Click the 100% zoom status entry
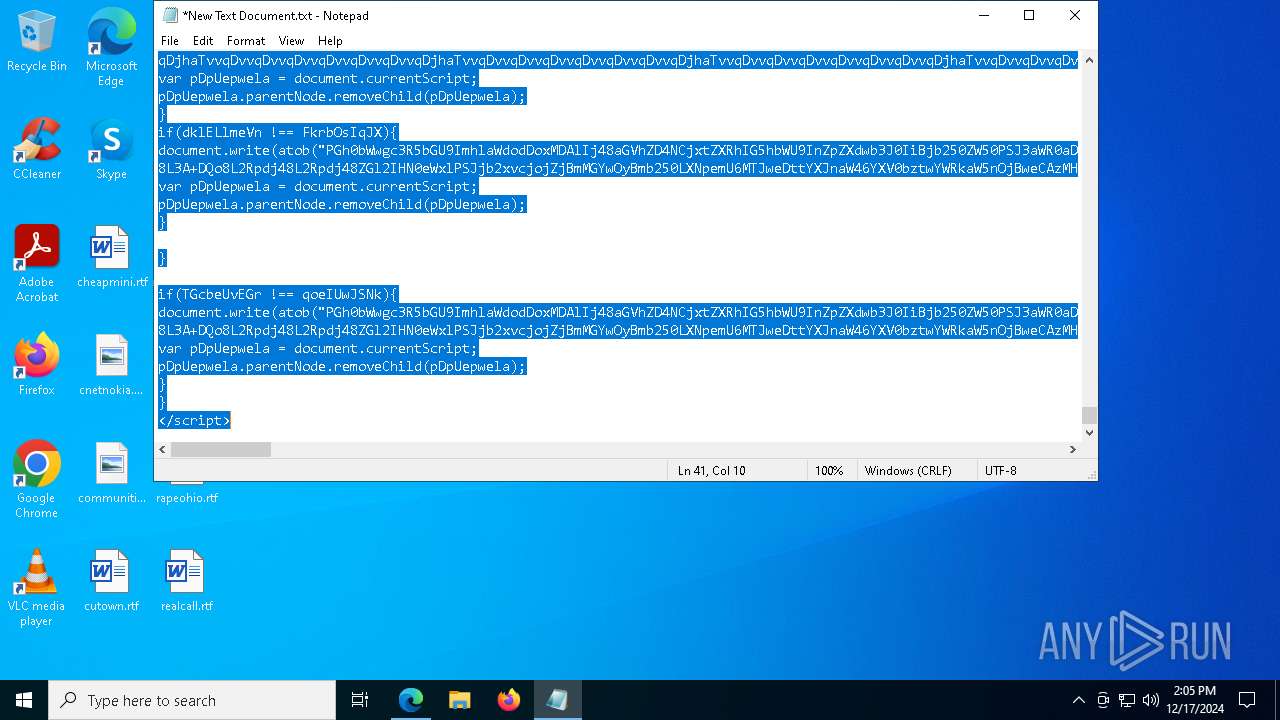1280x720 pixels. coord(828,470)
